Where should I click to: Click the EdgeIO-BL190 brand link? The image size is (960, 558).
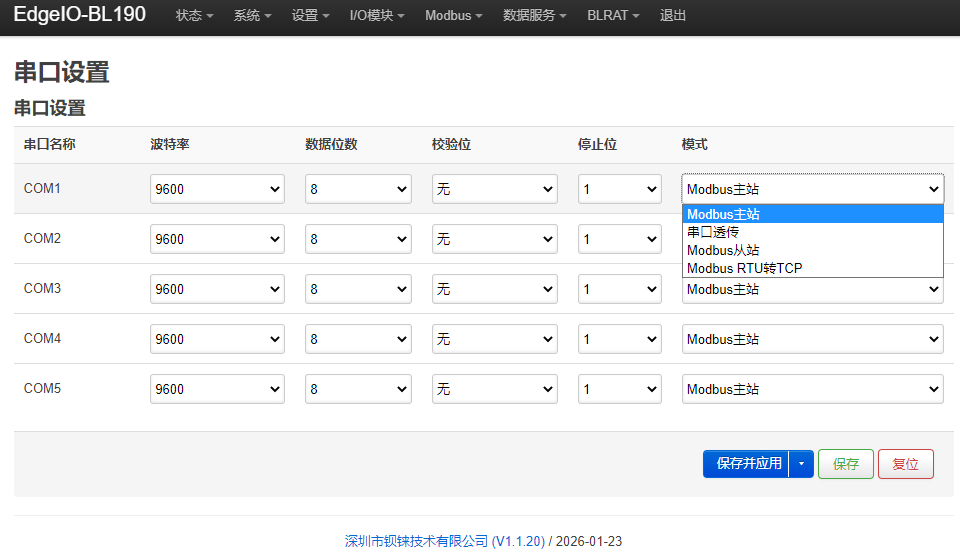pyautogui.click(x=80, y=14)
